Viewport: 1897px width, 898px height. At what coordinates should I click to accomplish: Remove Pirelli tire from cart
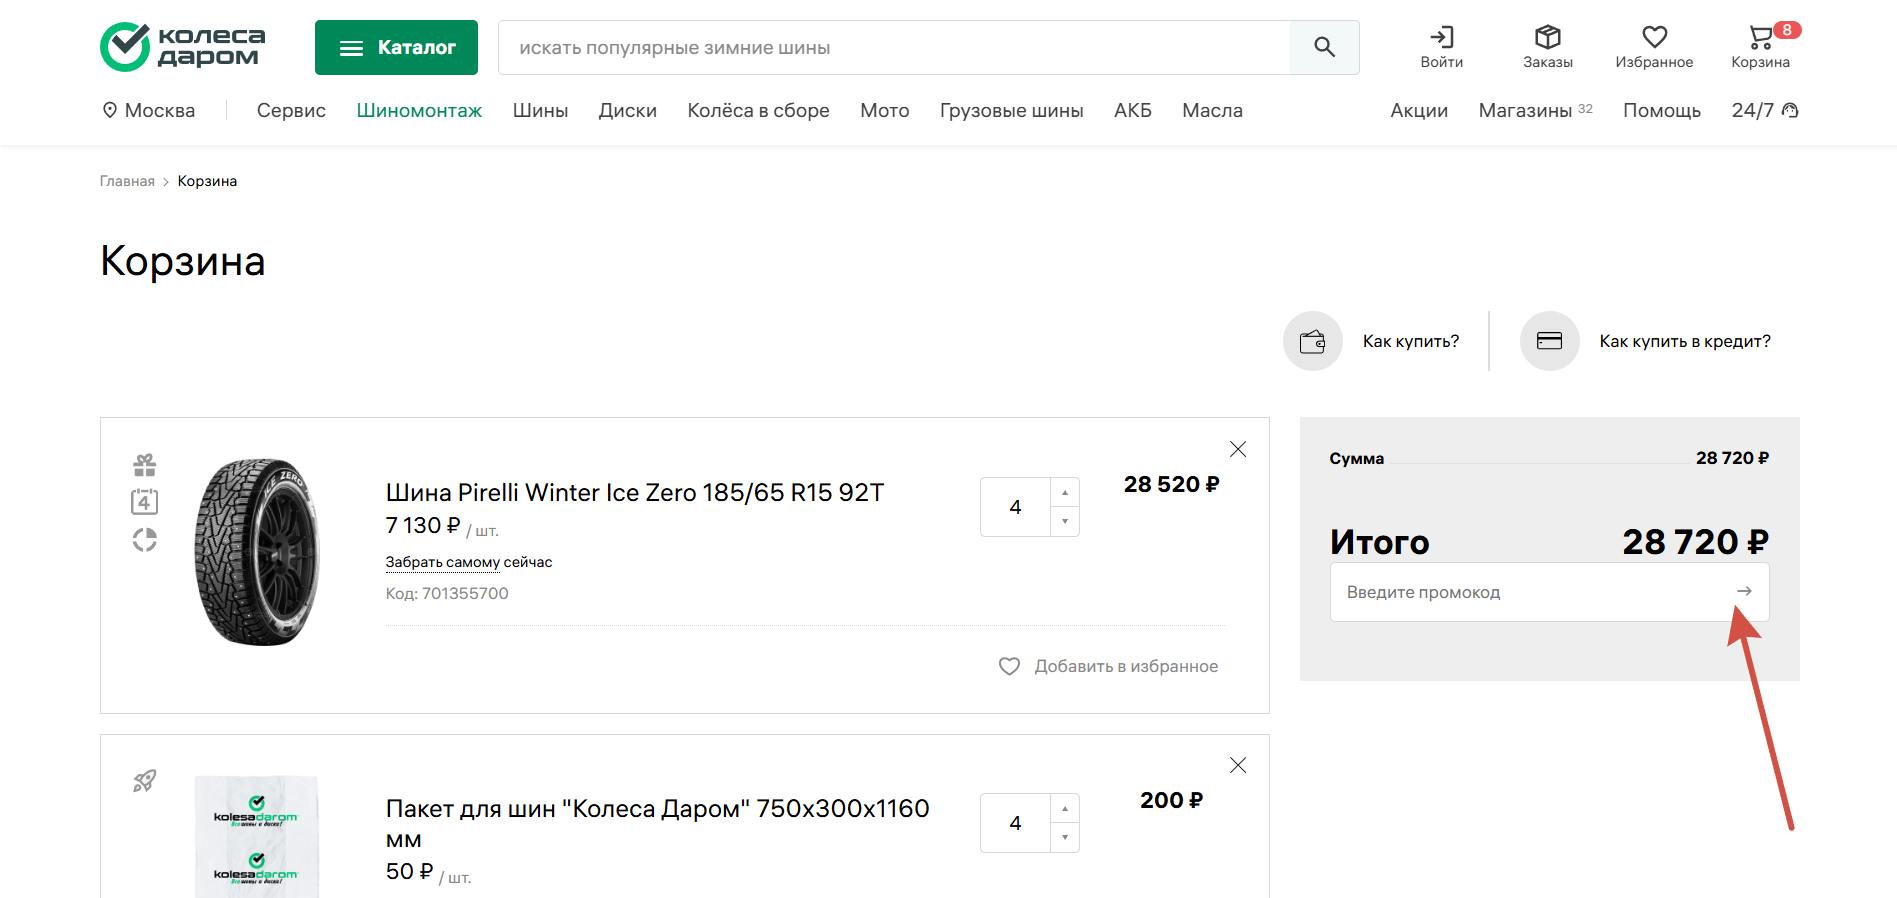pos(1238,449)
